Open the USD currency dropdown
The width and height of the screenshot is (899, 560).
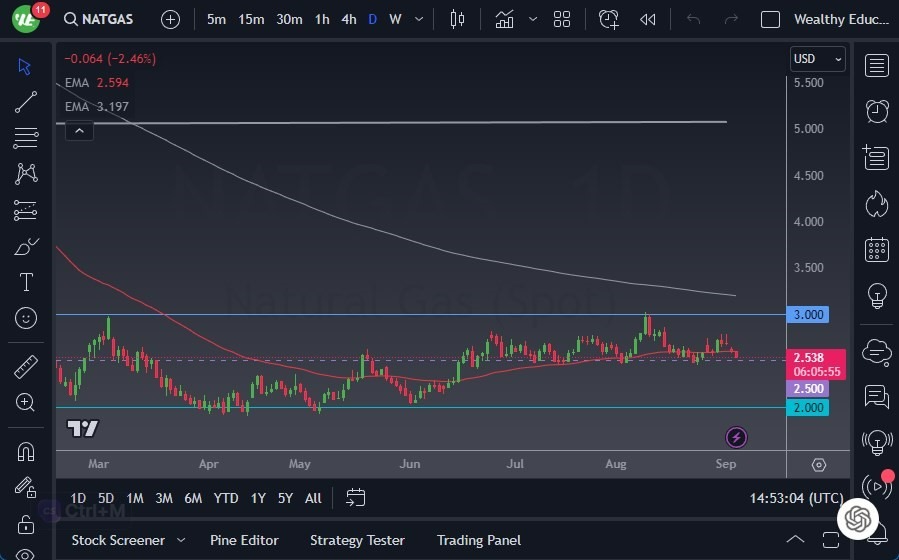click(x=818, y=59)
